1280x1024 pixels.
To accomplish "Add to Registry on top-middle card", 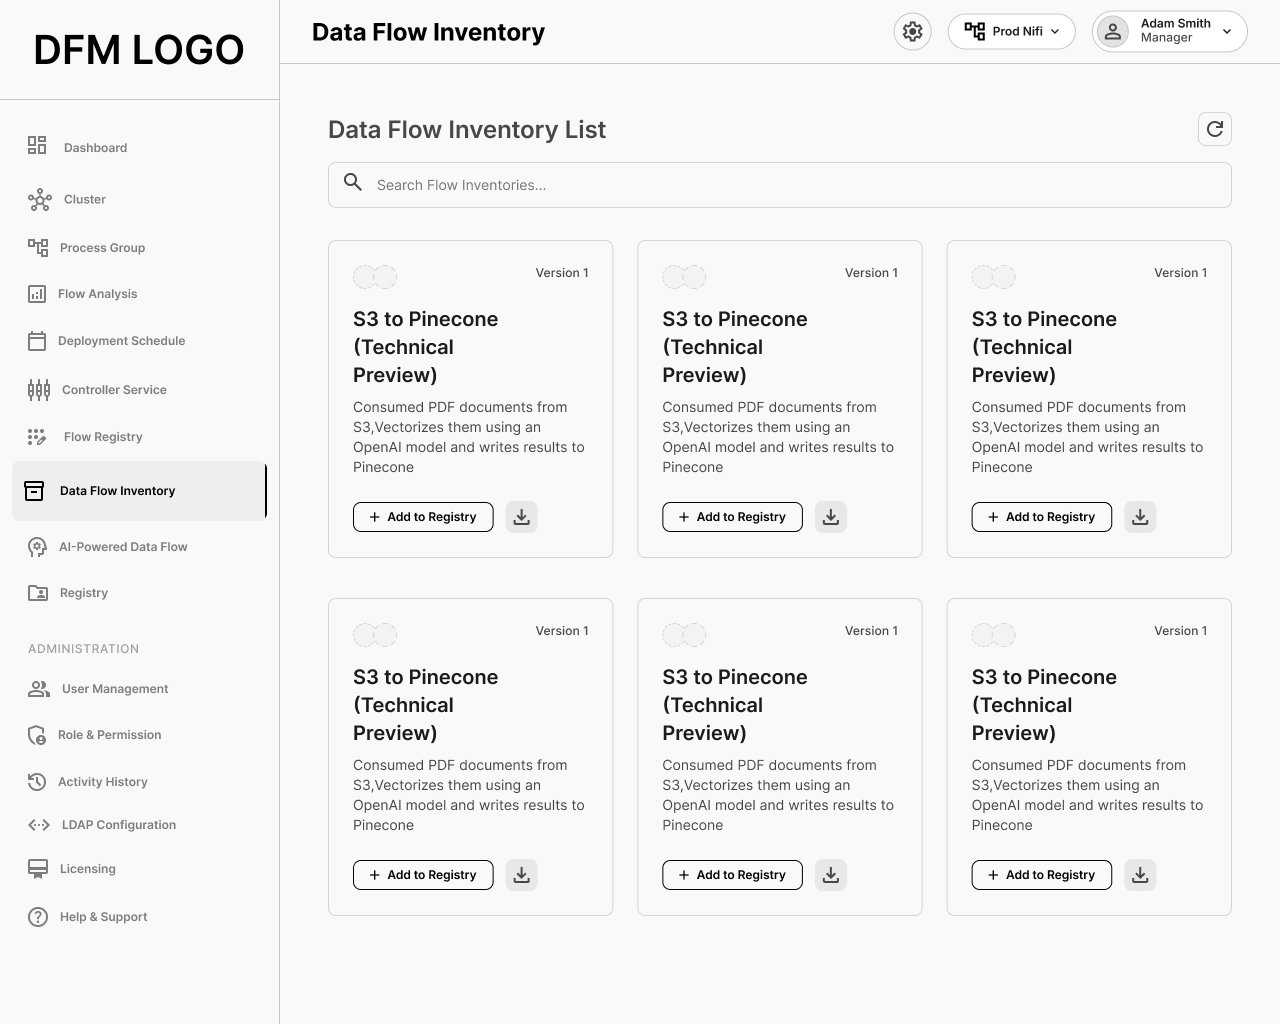I will 732,517.
